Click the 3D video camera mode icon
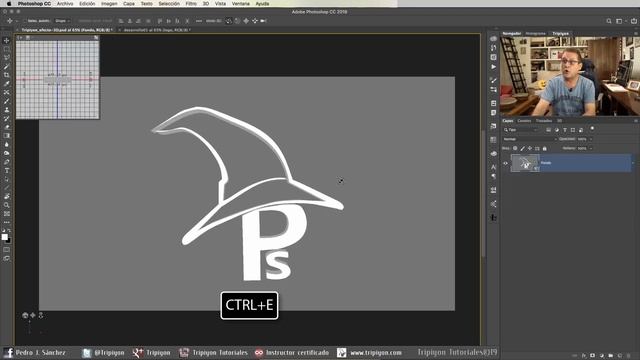This screenshot has width=640, height=360. click(x=263, y=21)
